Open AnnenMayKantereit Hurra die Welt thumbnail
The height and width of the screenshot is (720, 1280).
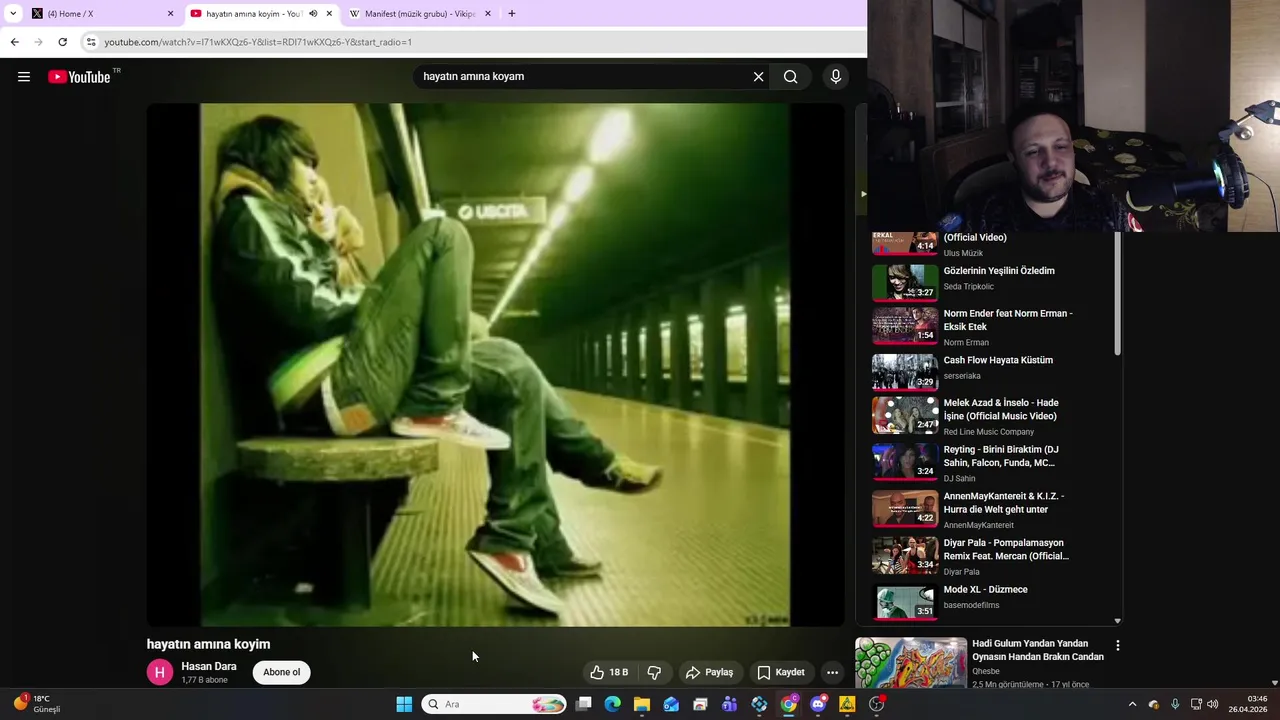(905, 509)
